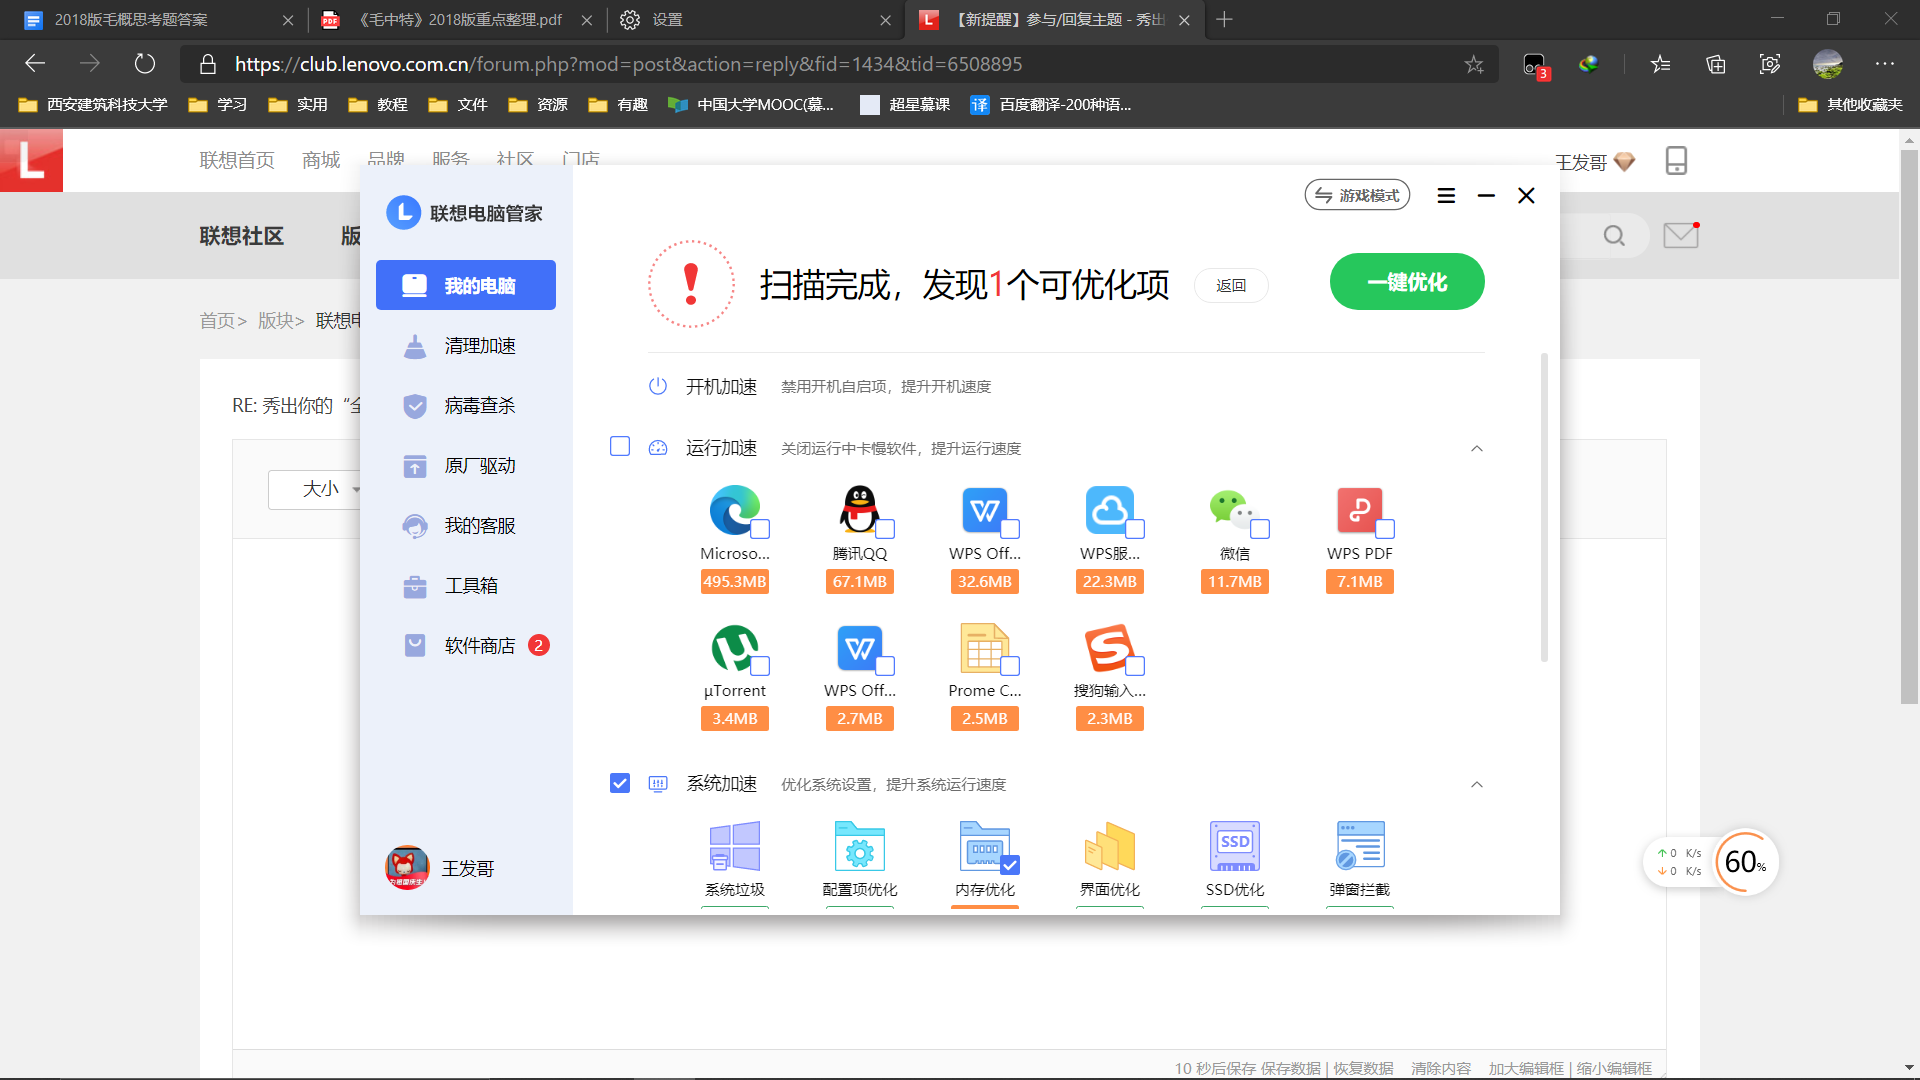This screenshot has height=1080, width=1920.
Task: Click the Microsoft Edge app icon in 运行加速
Action: click(x=735, y=510)
